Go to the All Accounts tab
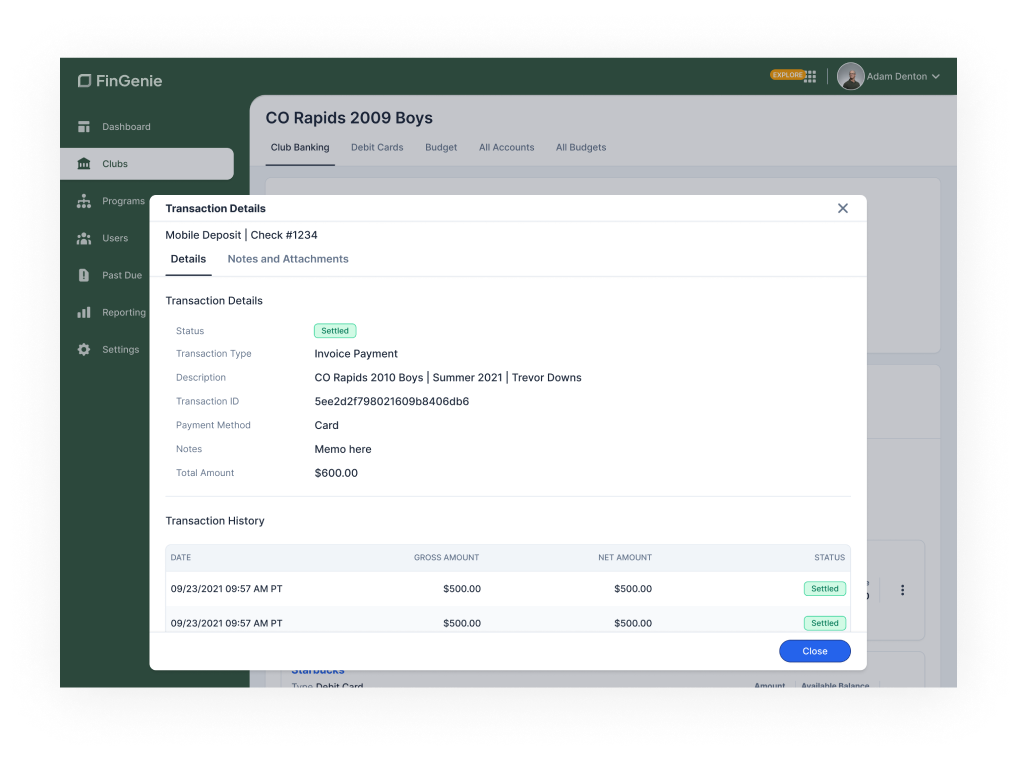 tap(506, 147)
